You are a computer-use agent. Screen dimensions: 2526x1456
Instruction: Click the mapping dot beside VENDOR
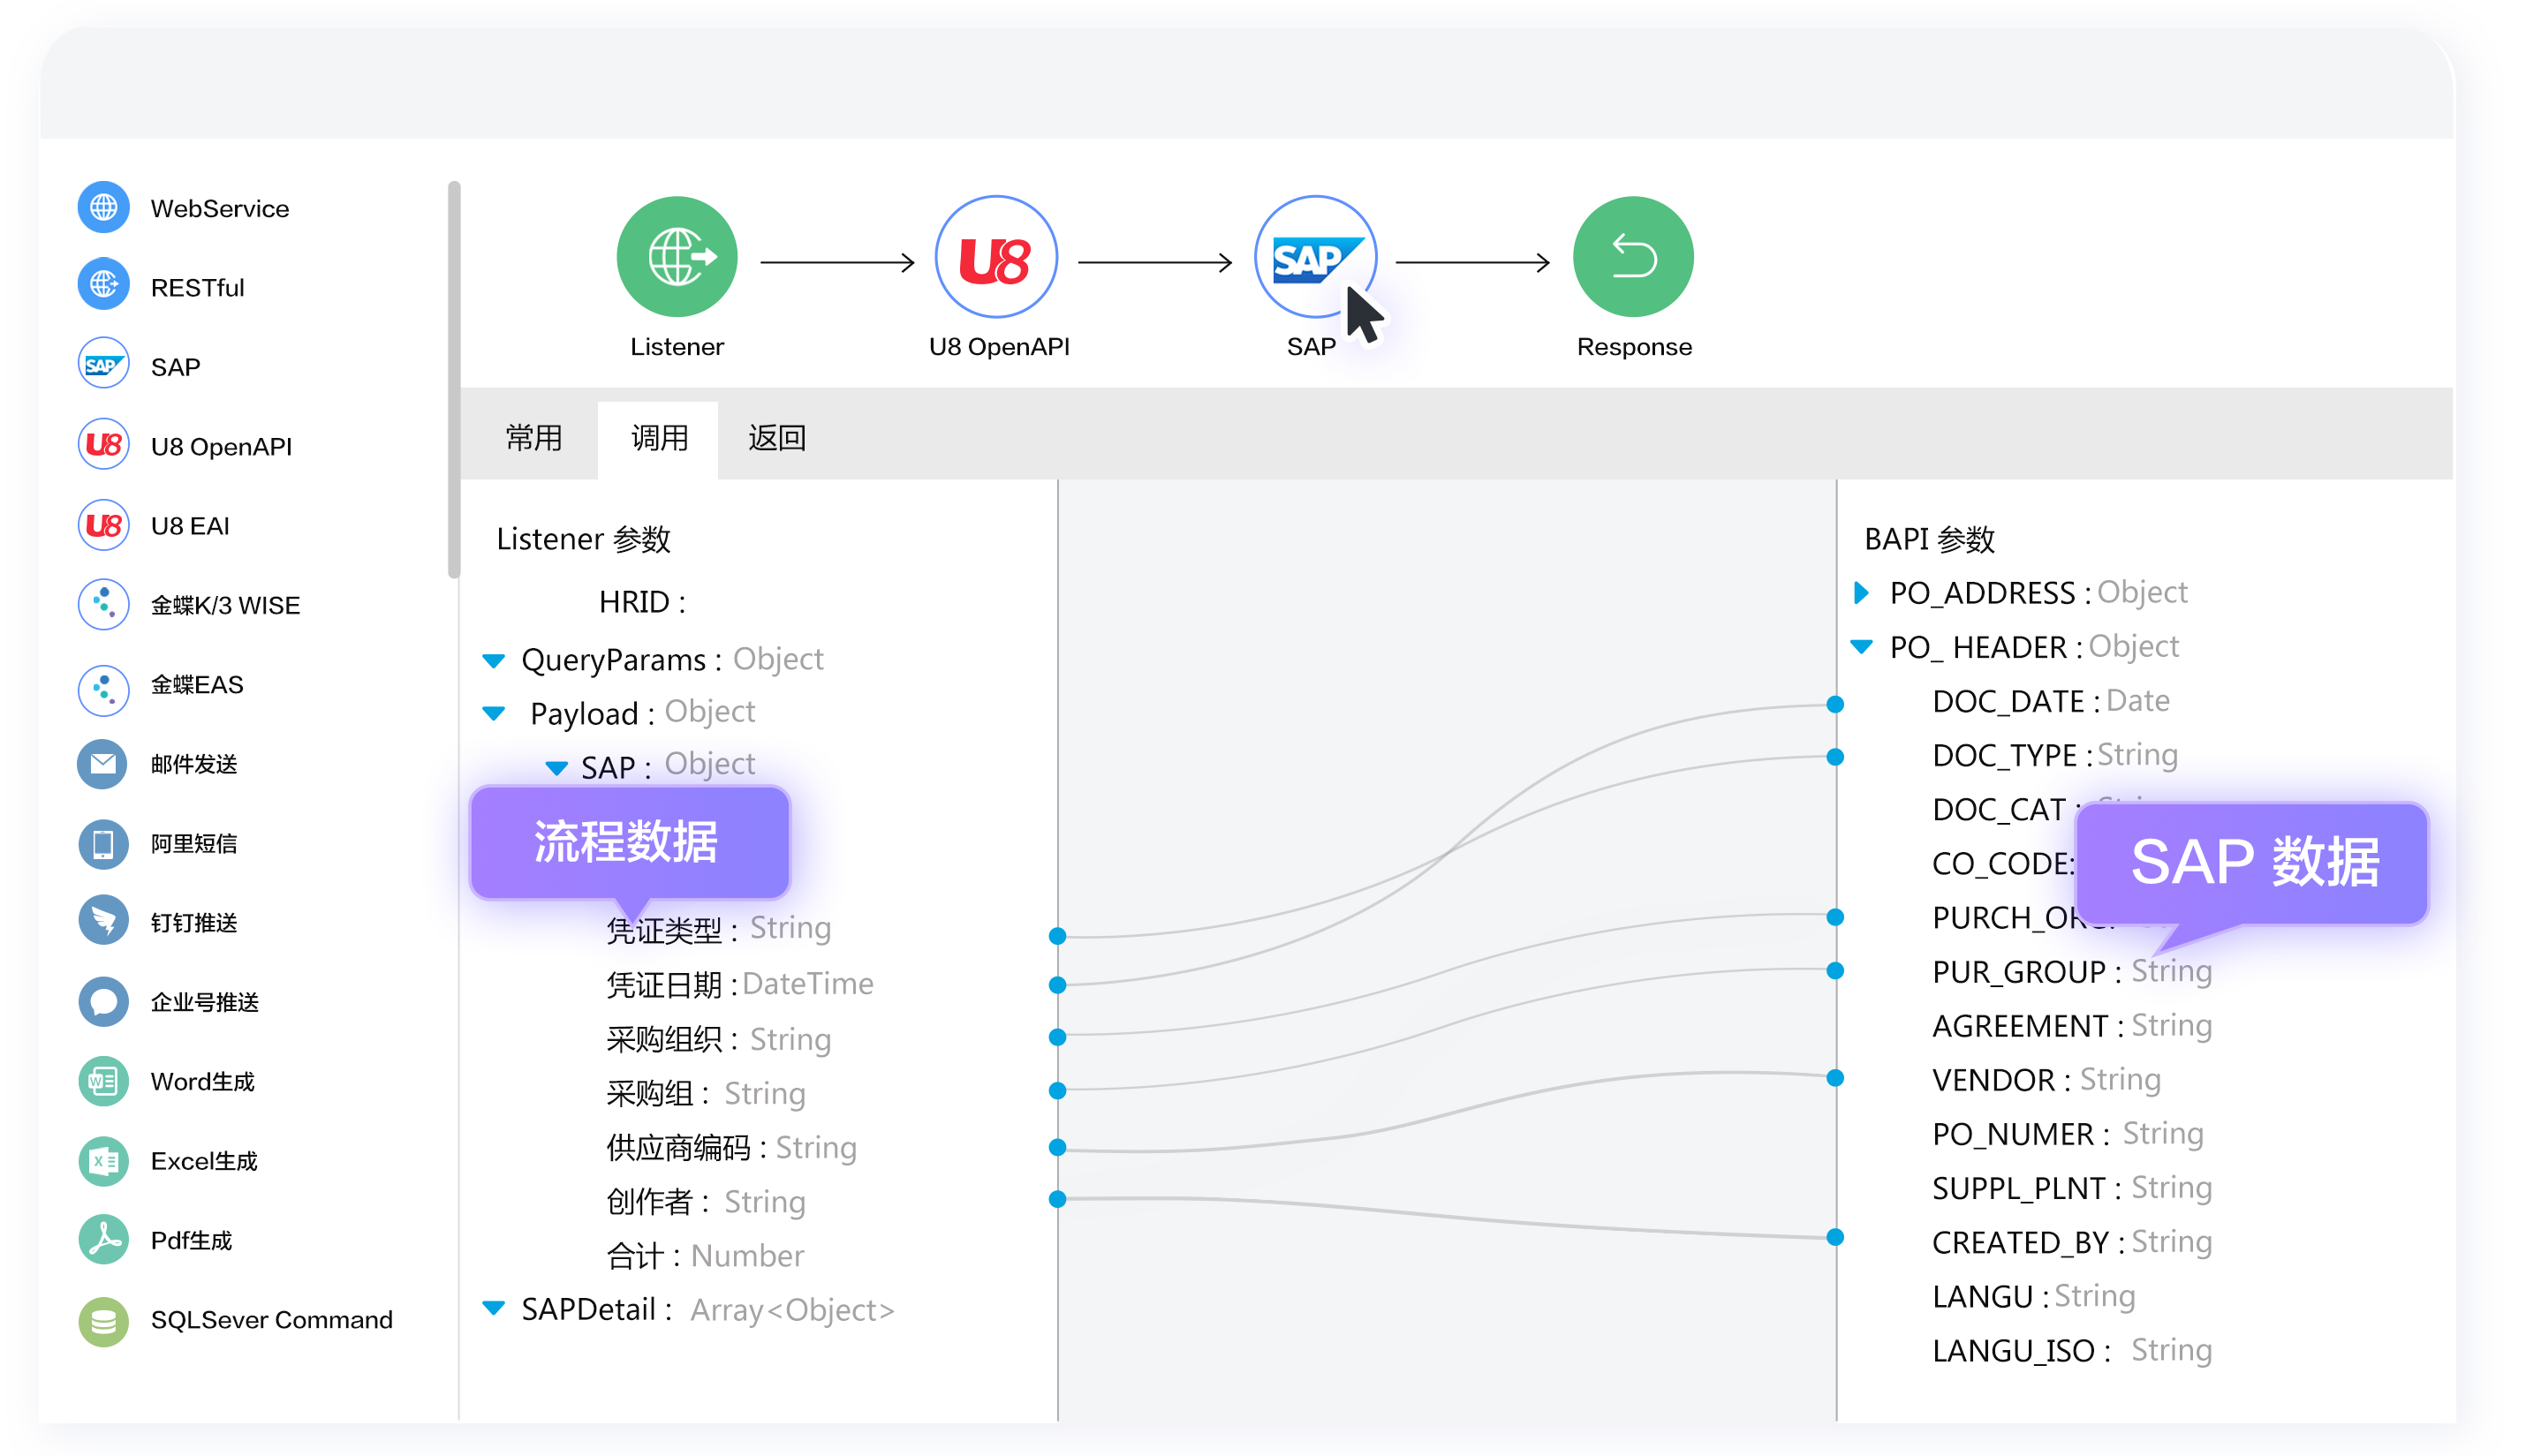(x=1835, y=1077)
